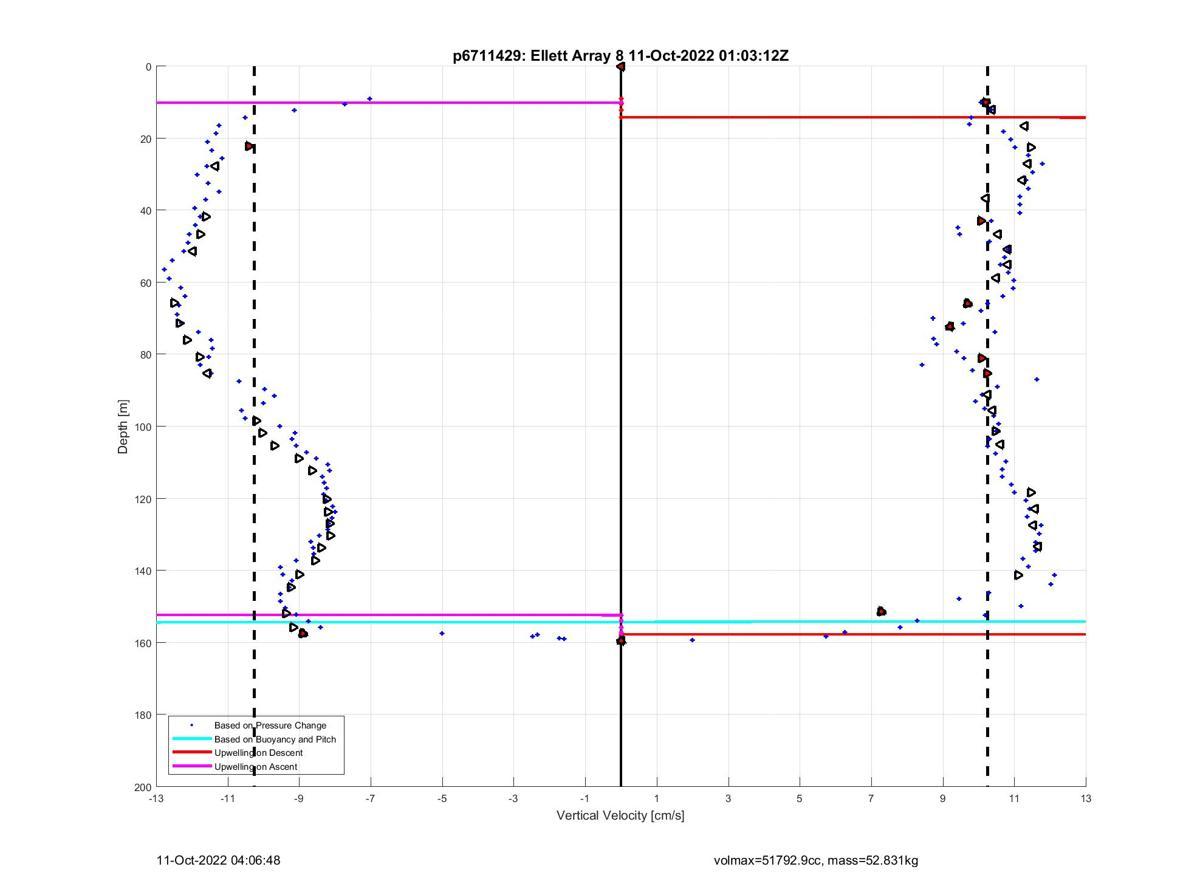The width and height of the screenshot is (1200, 885).
Task: Click y-axis tick label '80'
Action: tap(145, 355)
